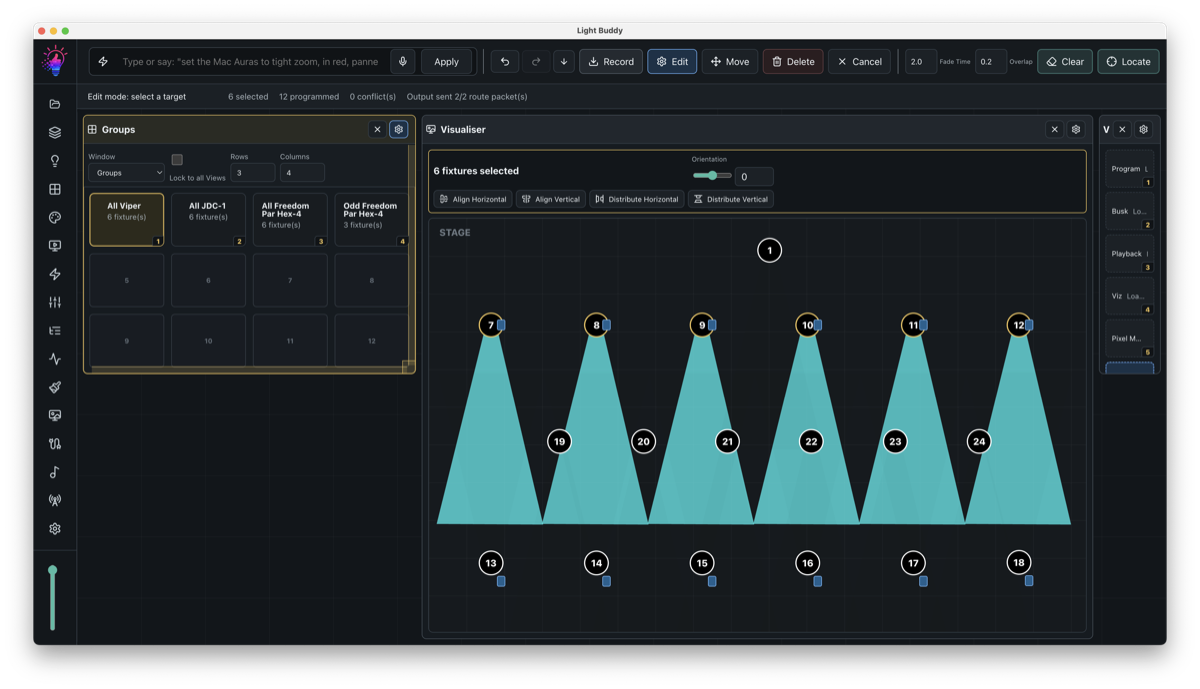Click the down arrow toolbar button
Screen dimensions: 1200x689
pyautogui.click(x=564, y=61)
